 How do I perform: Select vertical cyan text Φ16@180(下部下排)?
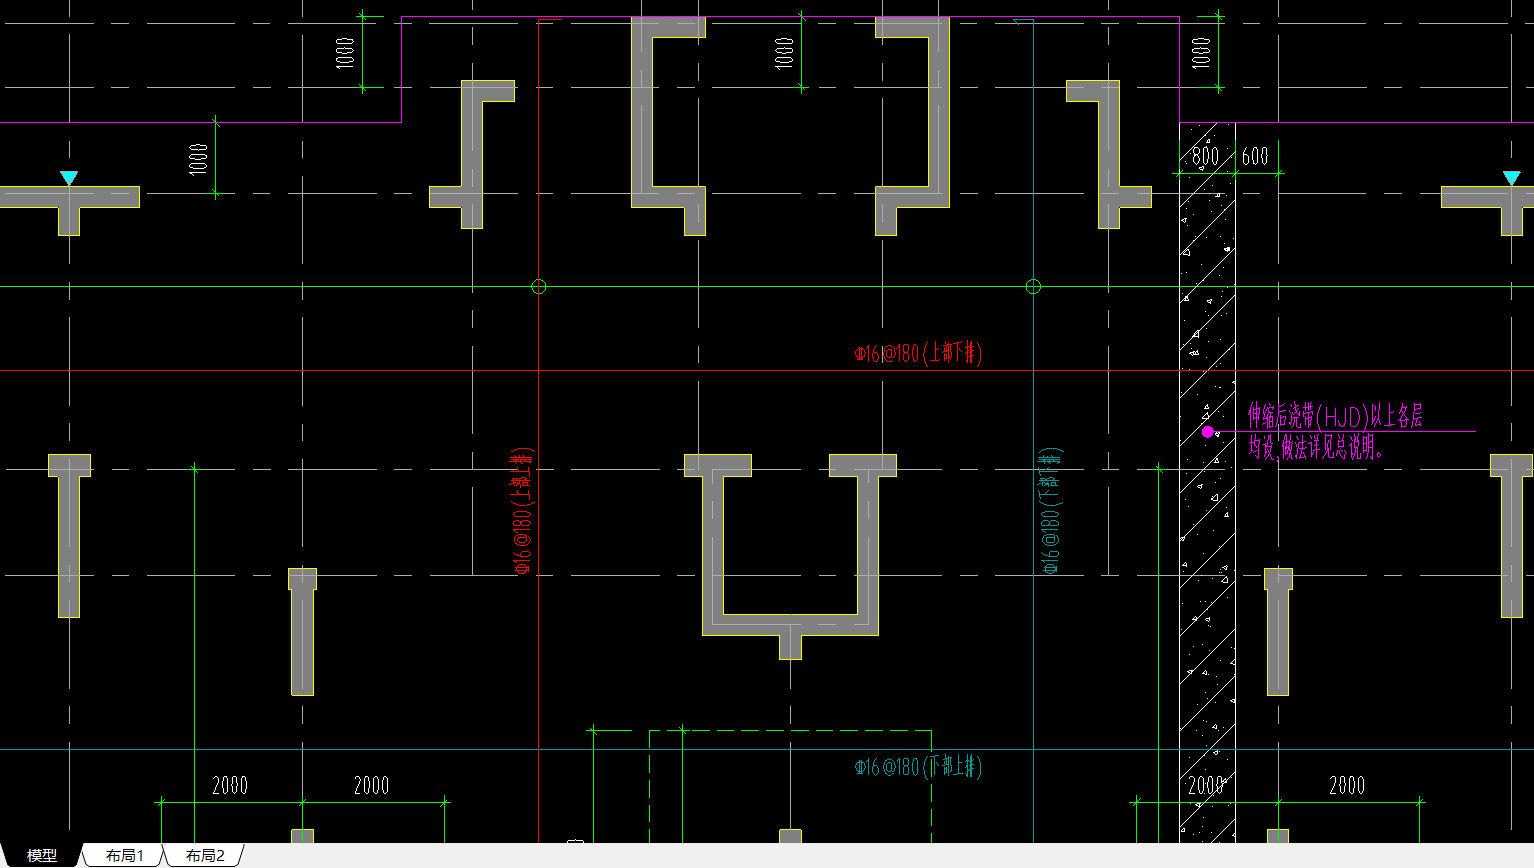(1050, 511)
